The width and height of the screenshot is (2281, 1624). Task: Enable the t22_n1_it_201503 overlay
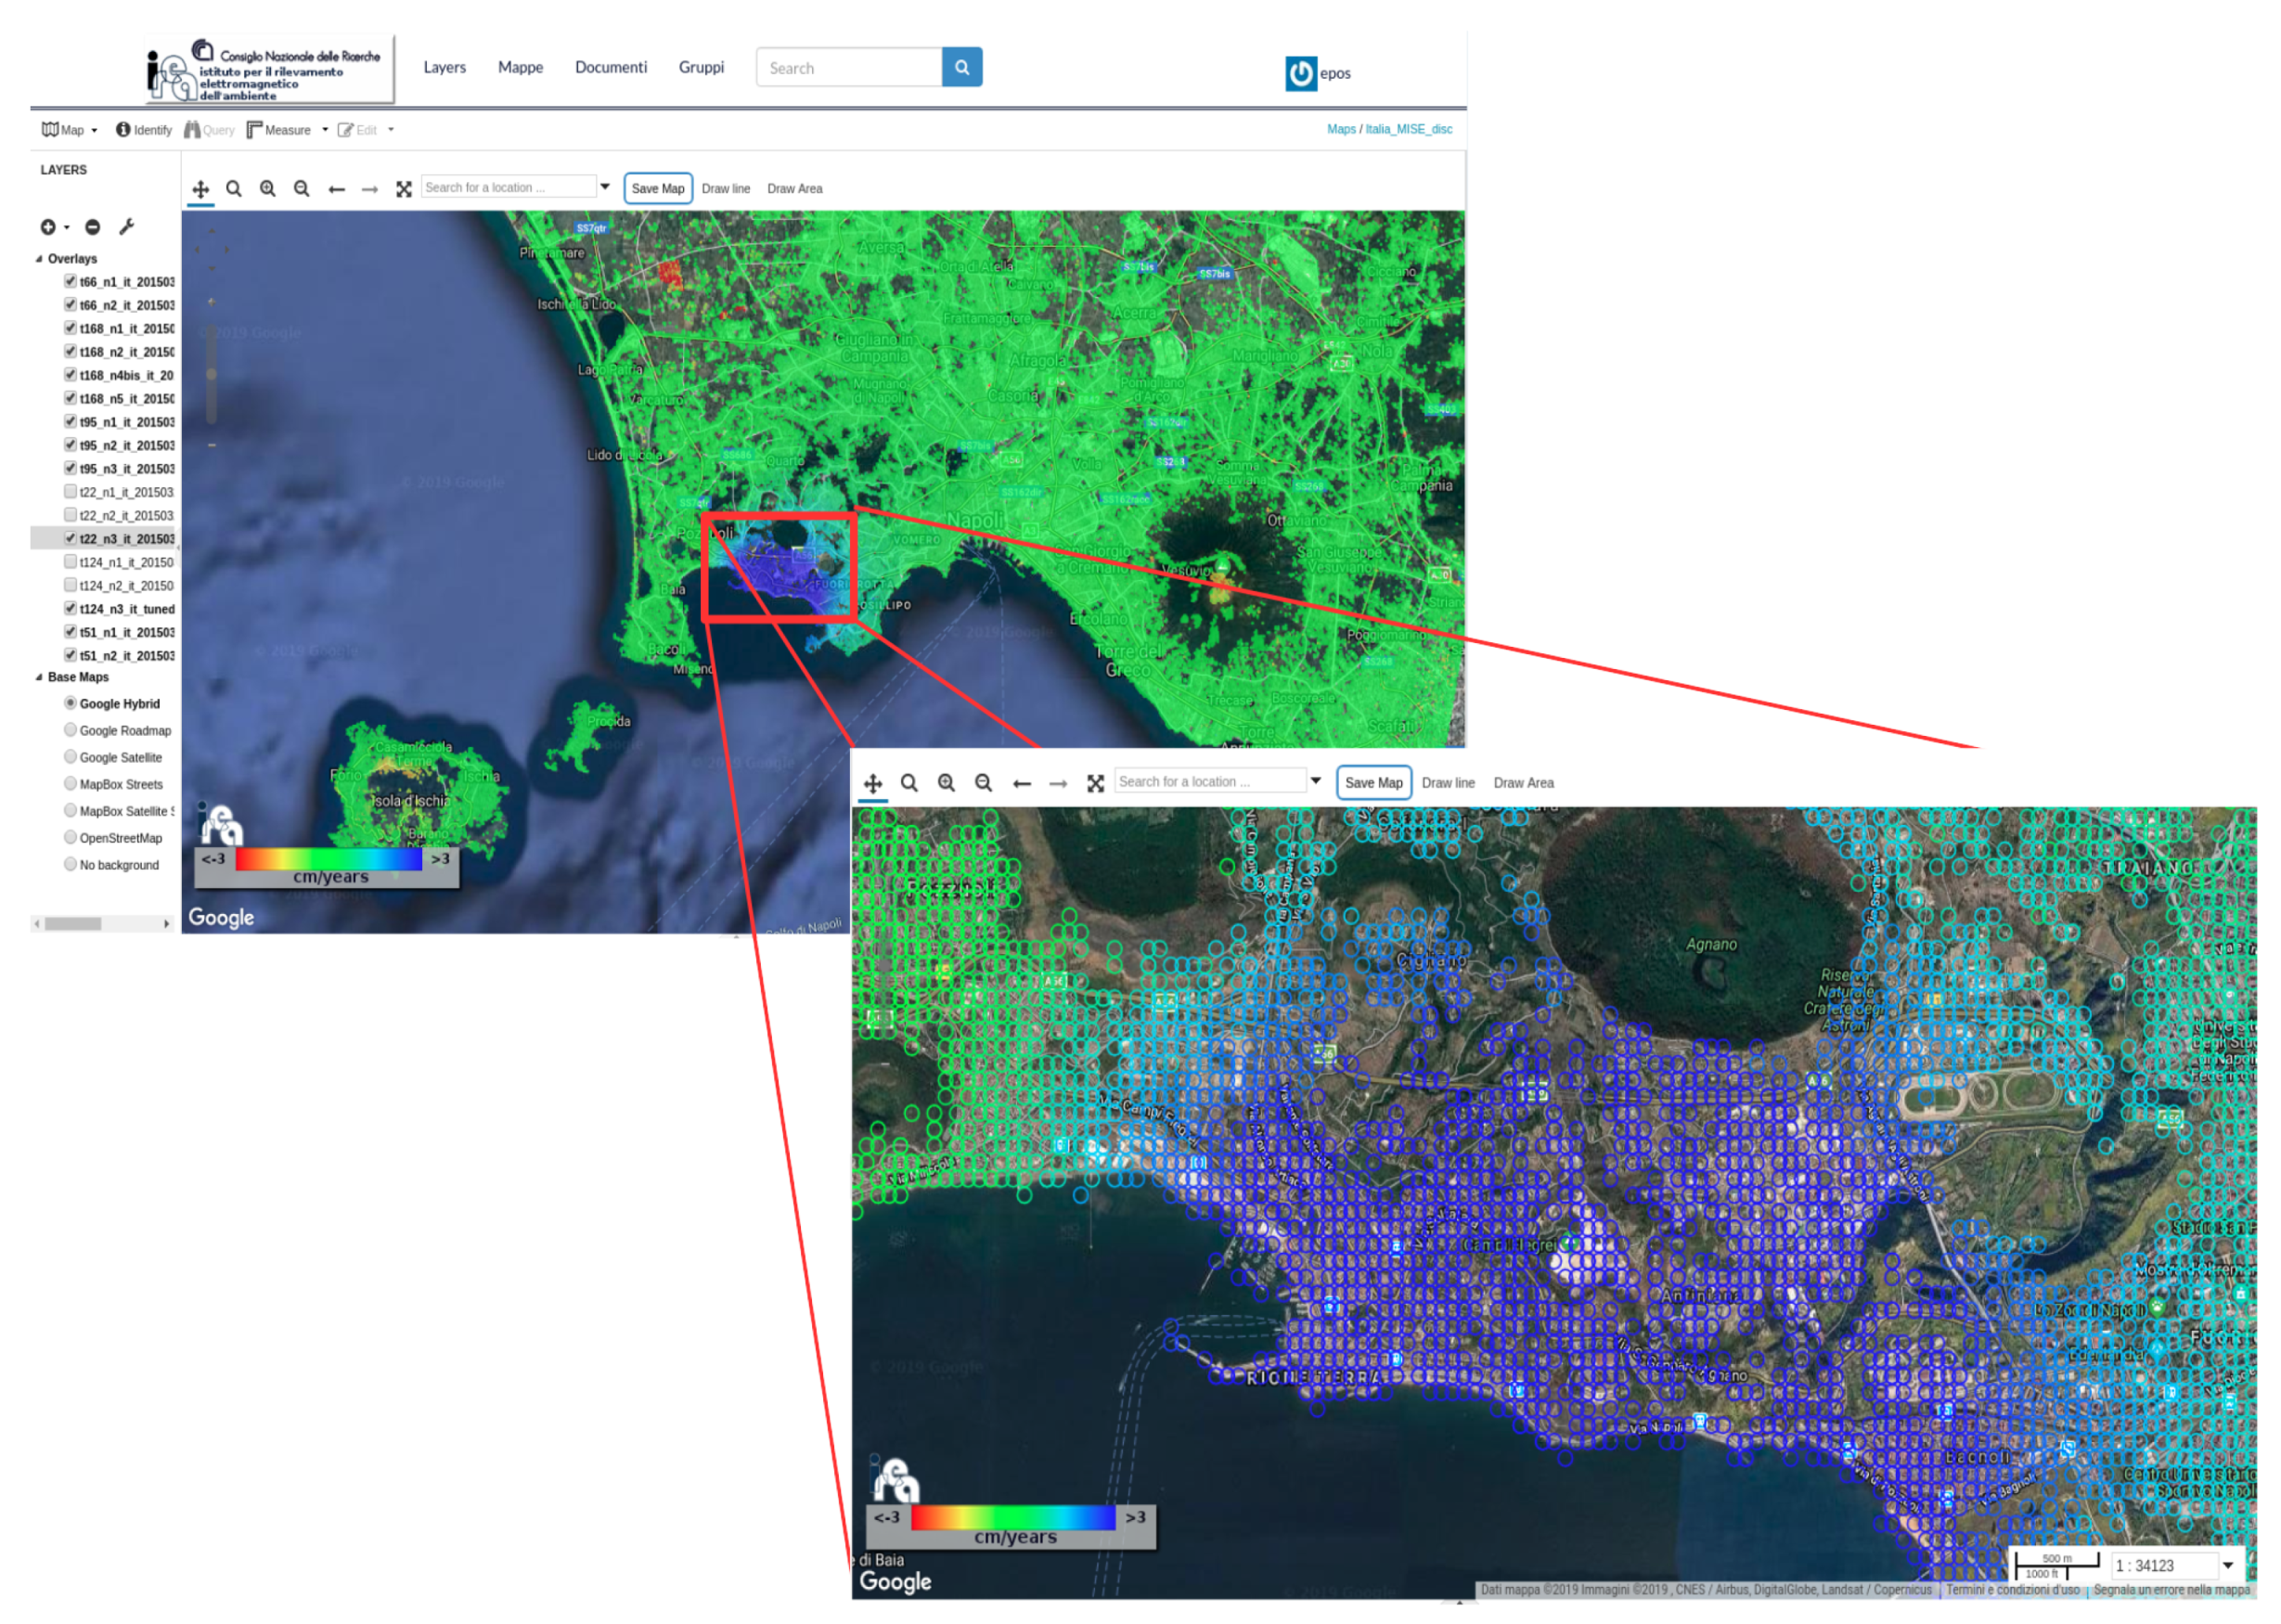click(70, 491)
